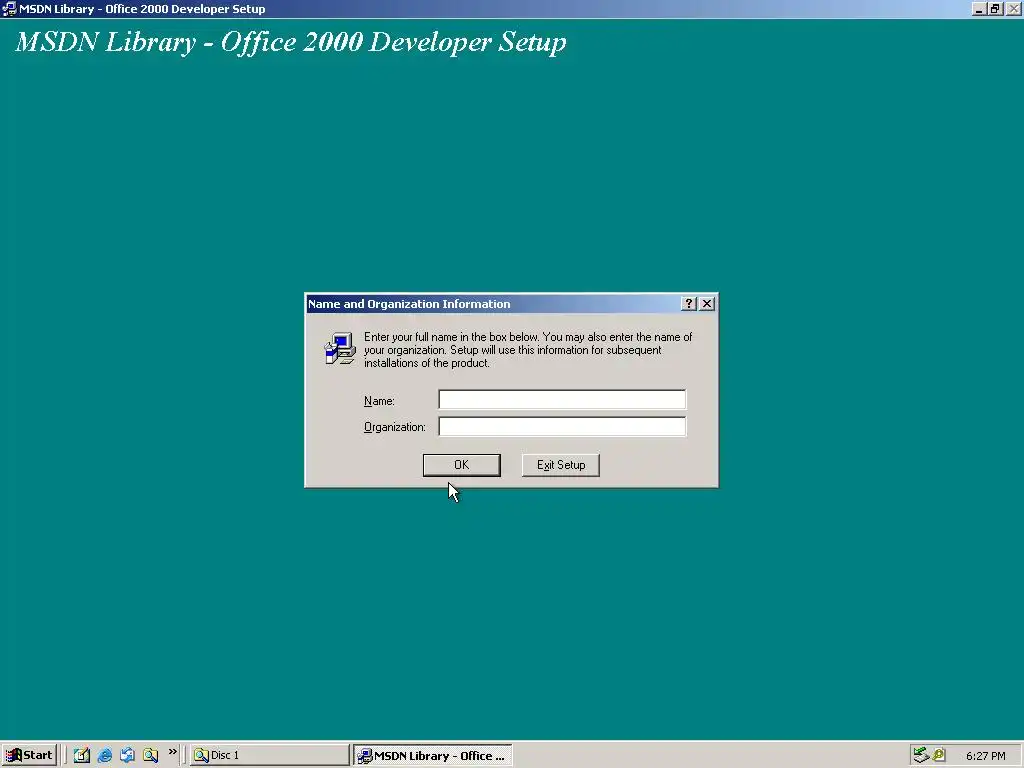Image resolution: width=1024 pixels, height=768 pixels.
Task: Click the green arrow tray icon
Action: tap(921, 755)
